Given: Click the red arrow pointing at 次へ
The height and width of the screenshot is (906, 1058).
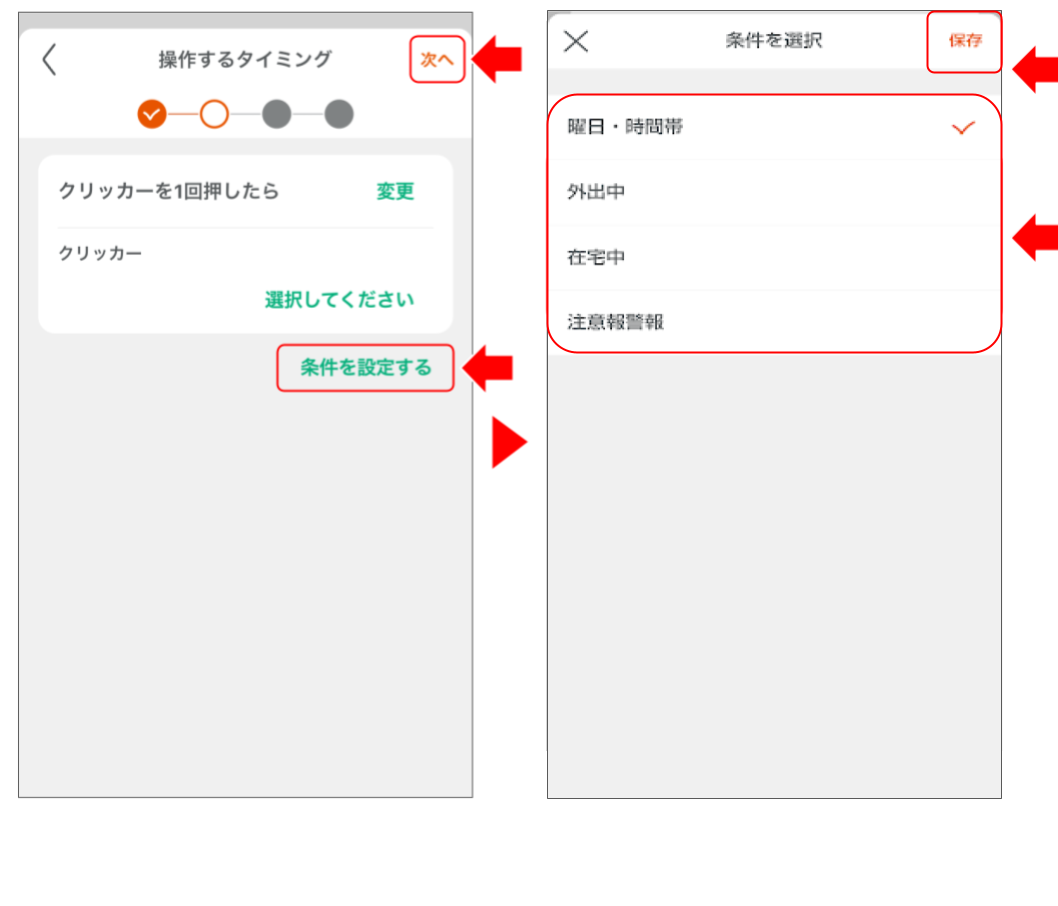Looking at the screenshot, I should click(497, 60).
